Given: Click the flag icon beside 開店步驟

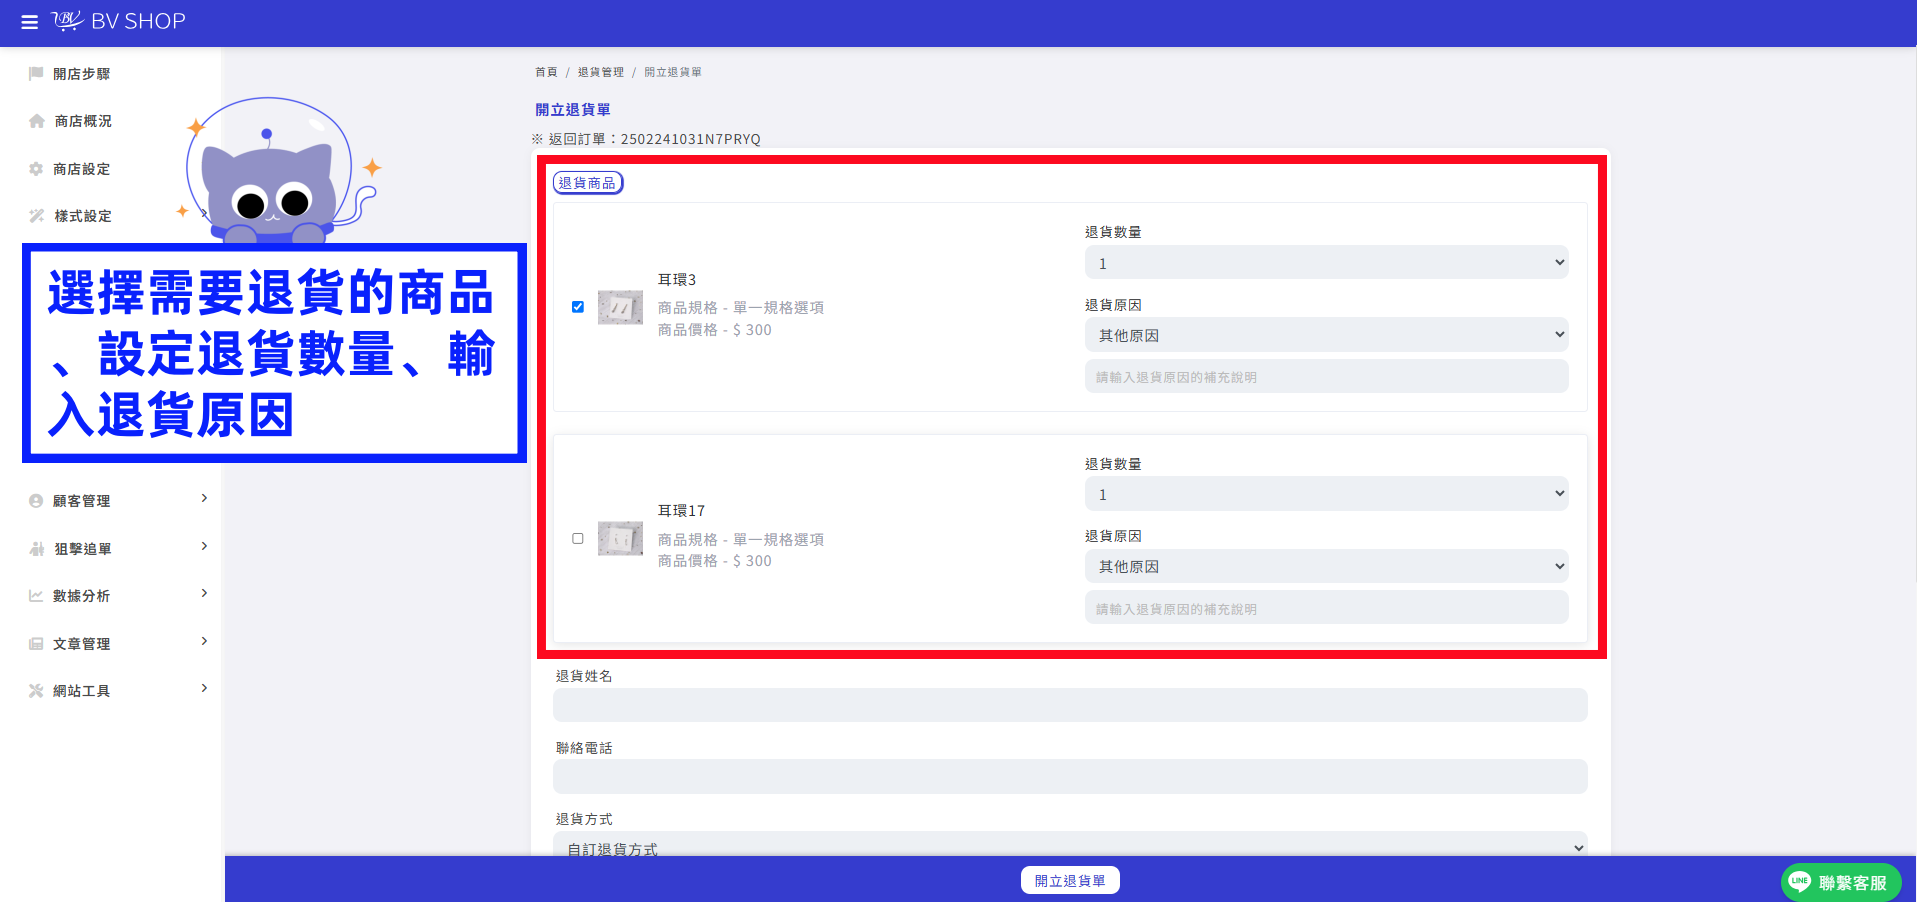Looking at the screenshot, I should [x=36, y=73].
